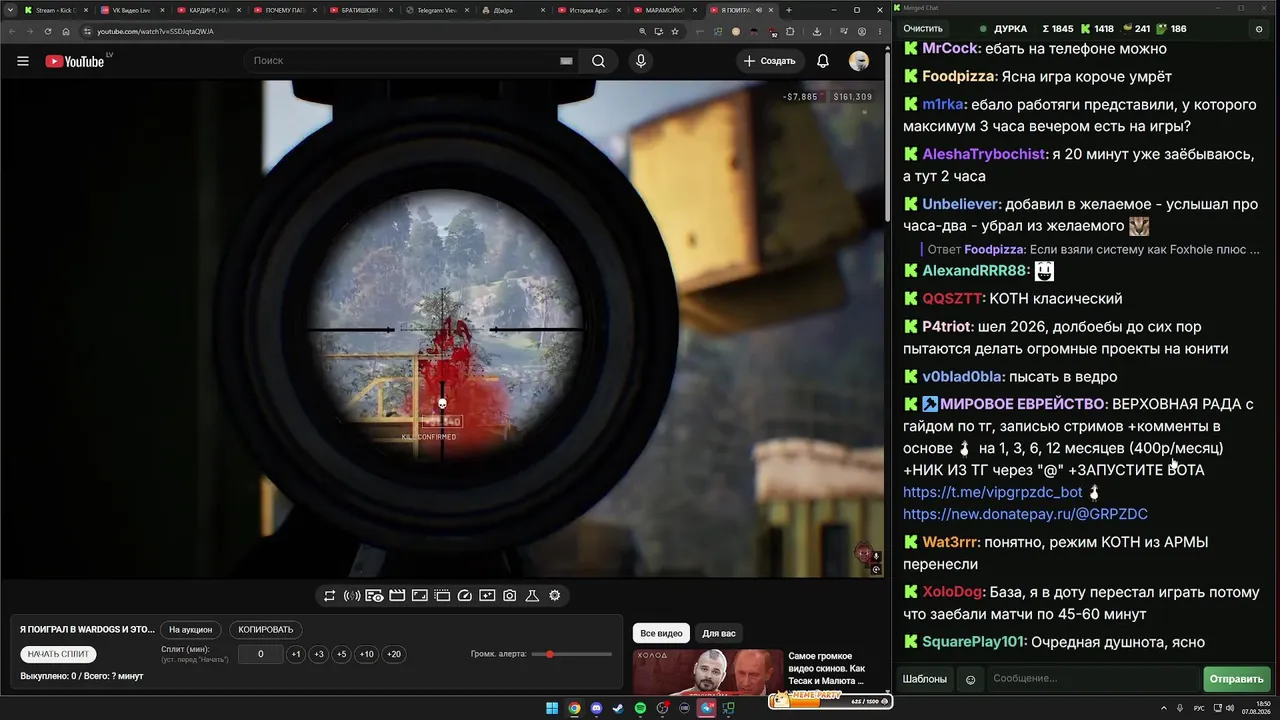This screenshot has width=1280, height=720.
Task: Add +3 minutes to split
Action: [x=319, y=654]
